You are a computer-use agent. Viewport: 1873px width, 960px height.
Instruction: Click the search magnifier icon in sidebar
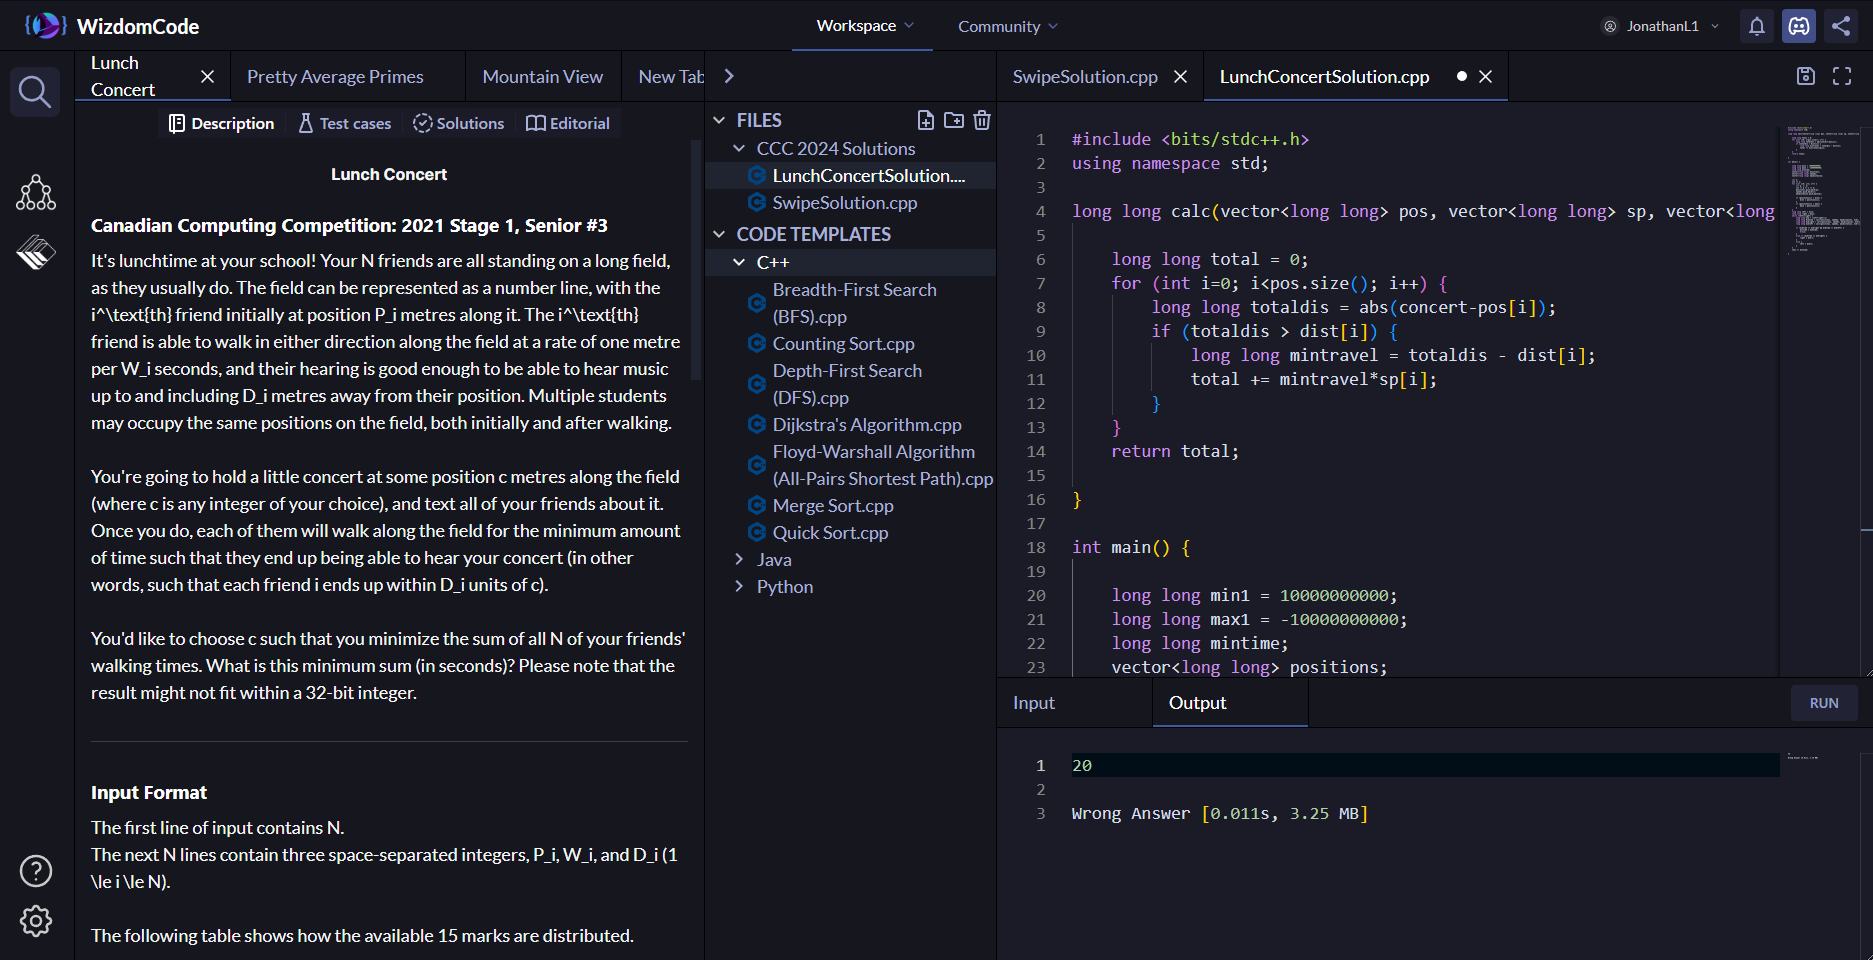pos(35,92)
